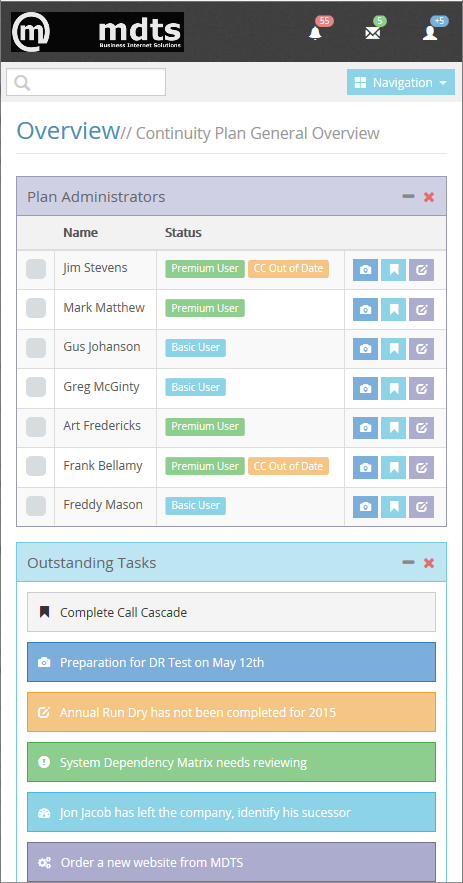The width and height of the screenshot is (463, 883).
Task: Collapse the Plan Administrators panel
Action: [408, 197]
